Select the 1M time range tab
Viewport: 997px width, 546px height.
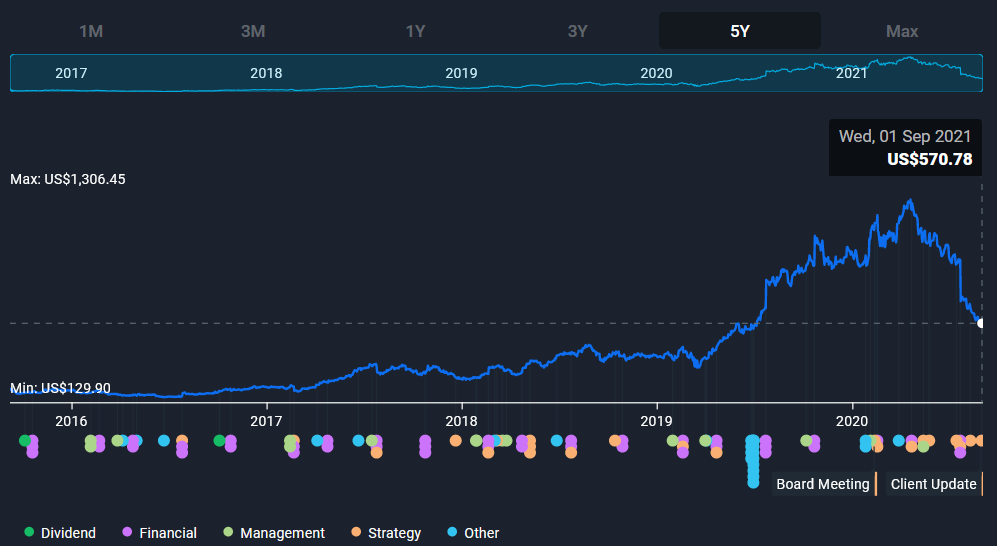(x=91, y=31)
